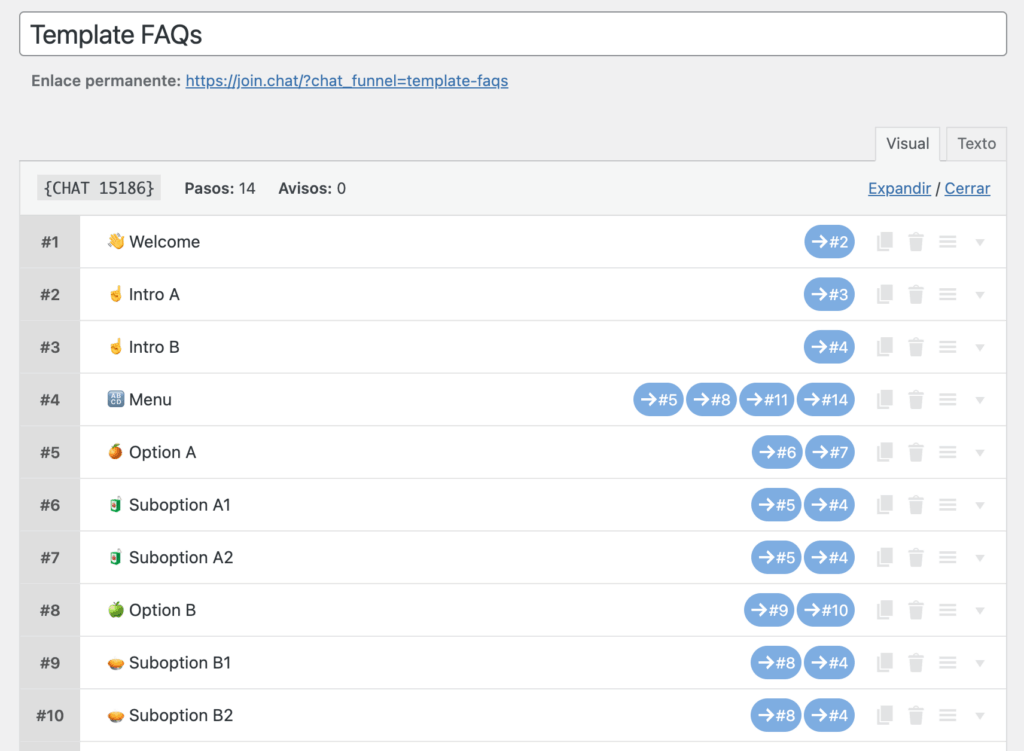The height and width of the screenshot is (751, 1024).
Task: Delete the Intro A step
Action: point(916,295)
